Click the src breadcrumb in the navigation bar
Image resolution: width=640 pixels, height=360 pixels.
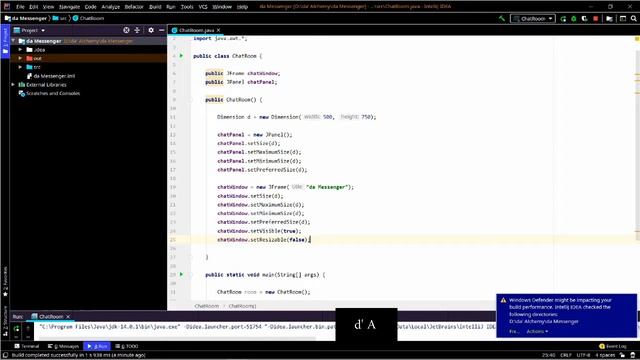pos(60,18)
